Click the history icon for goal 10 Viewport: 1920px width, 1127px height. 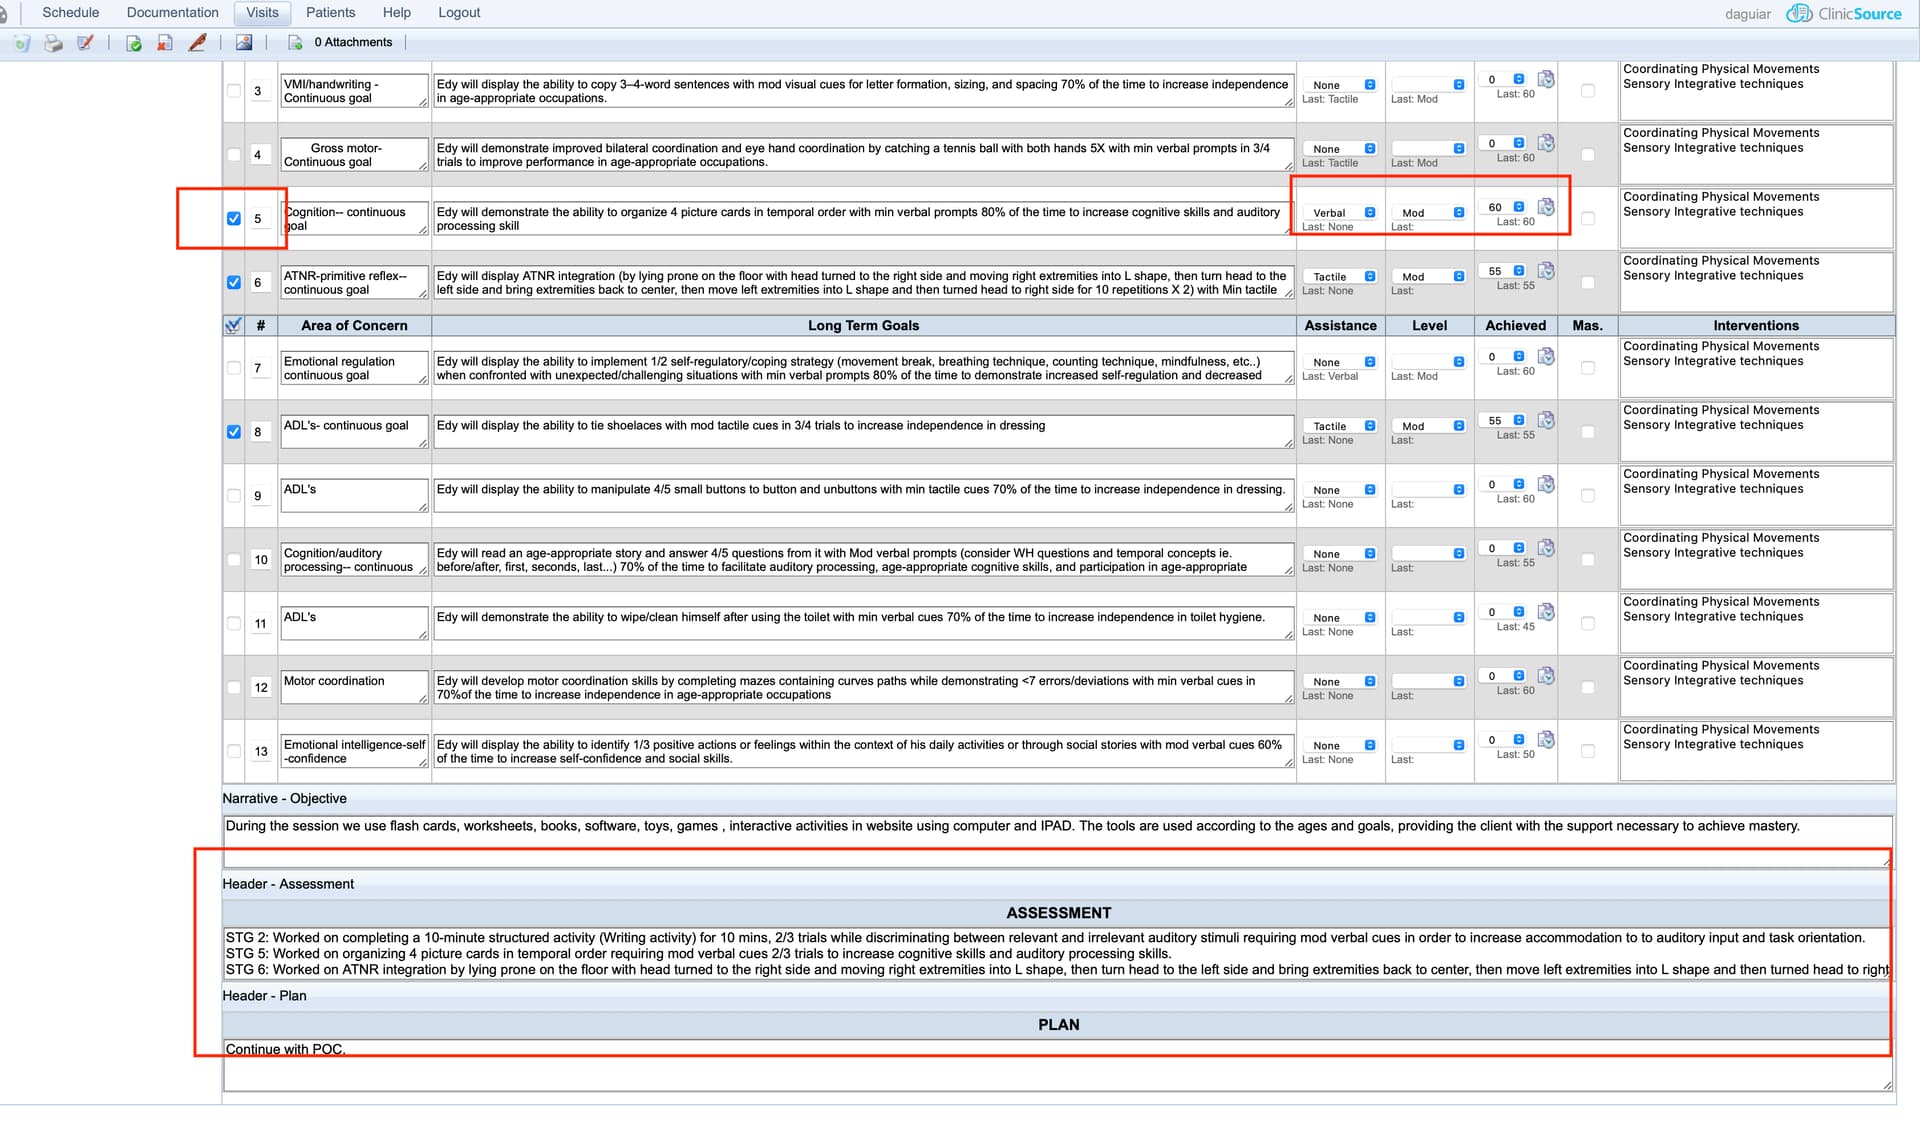[1546, 548]
